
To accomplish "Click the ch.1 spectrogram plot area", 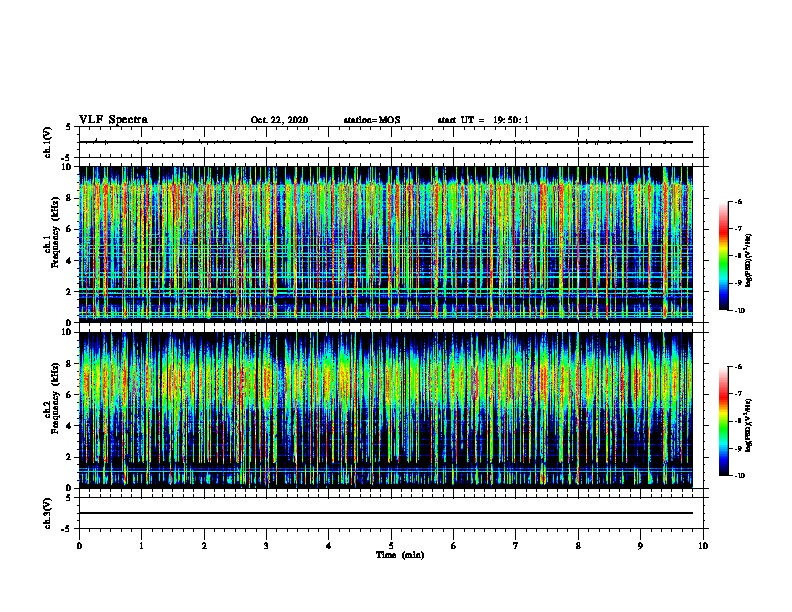I will 386,244.
